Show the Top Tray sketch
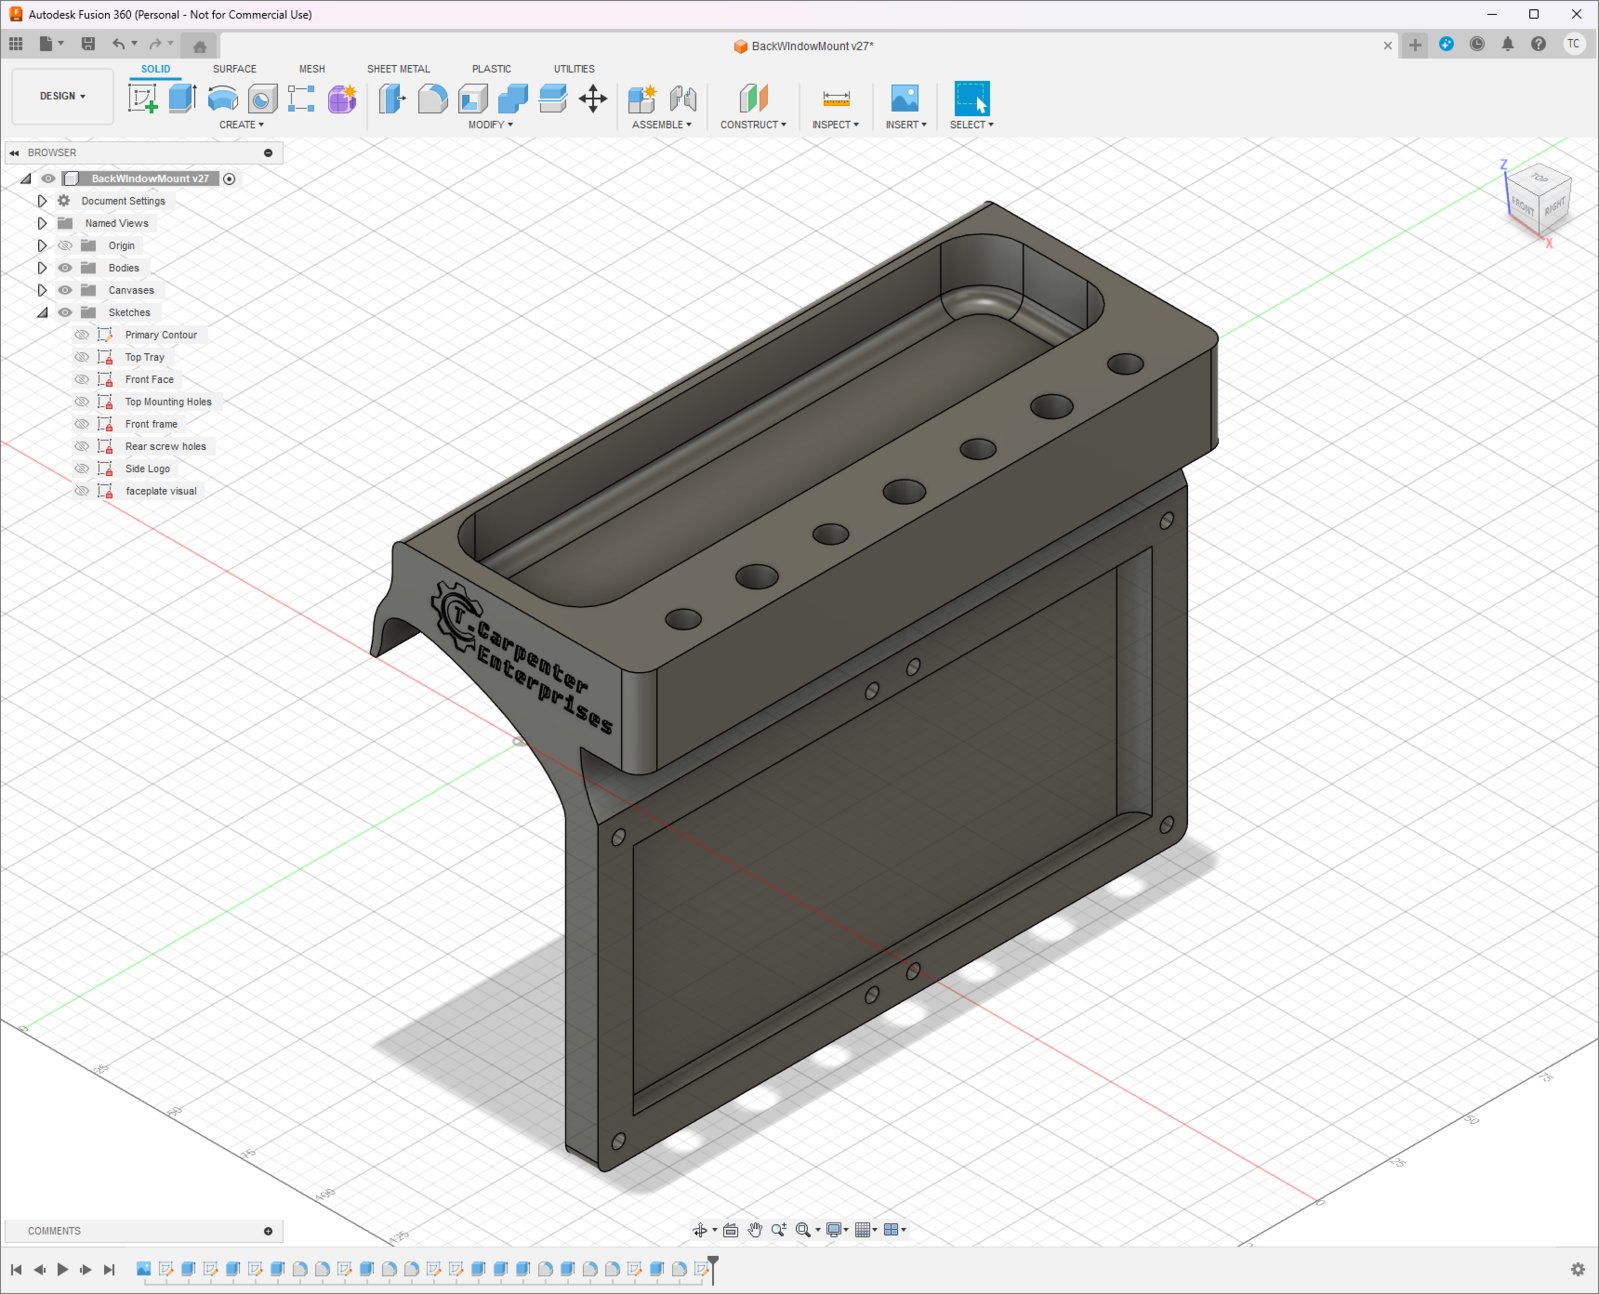This screenshot has height=1294, width=1599. point(82,357)
